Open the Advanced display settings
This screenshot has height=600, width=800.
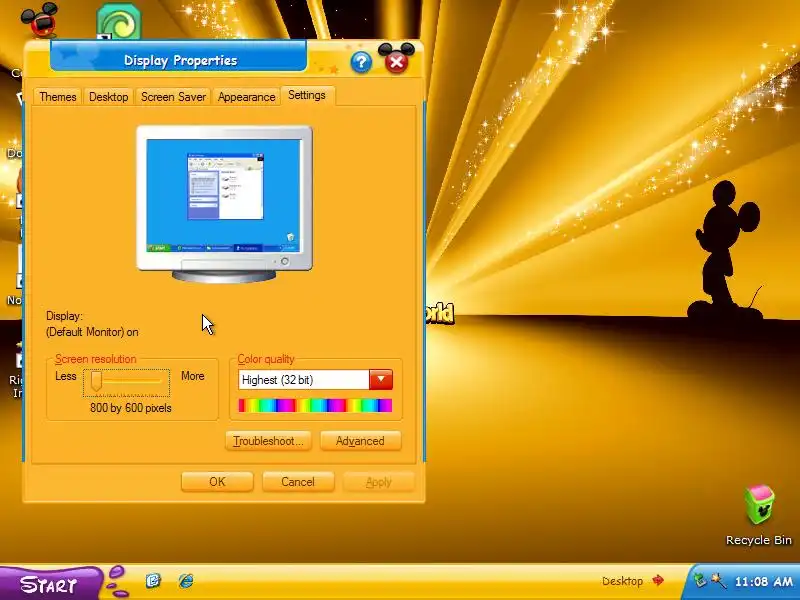[x=360, y=441]
